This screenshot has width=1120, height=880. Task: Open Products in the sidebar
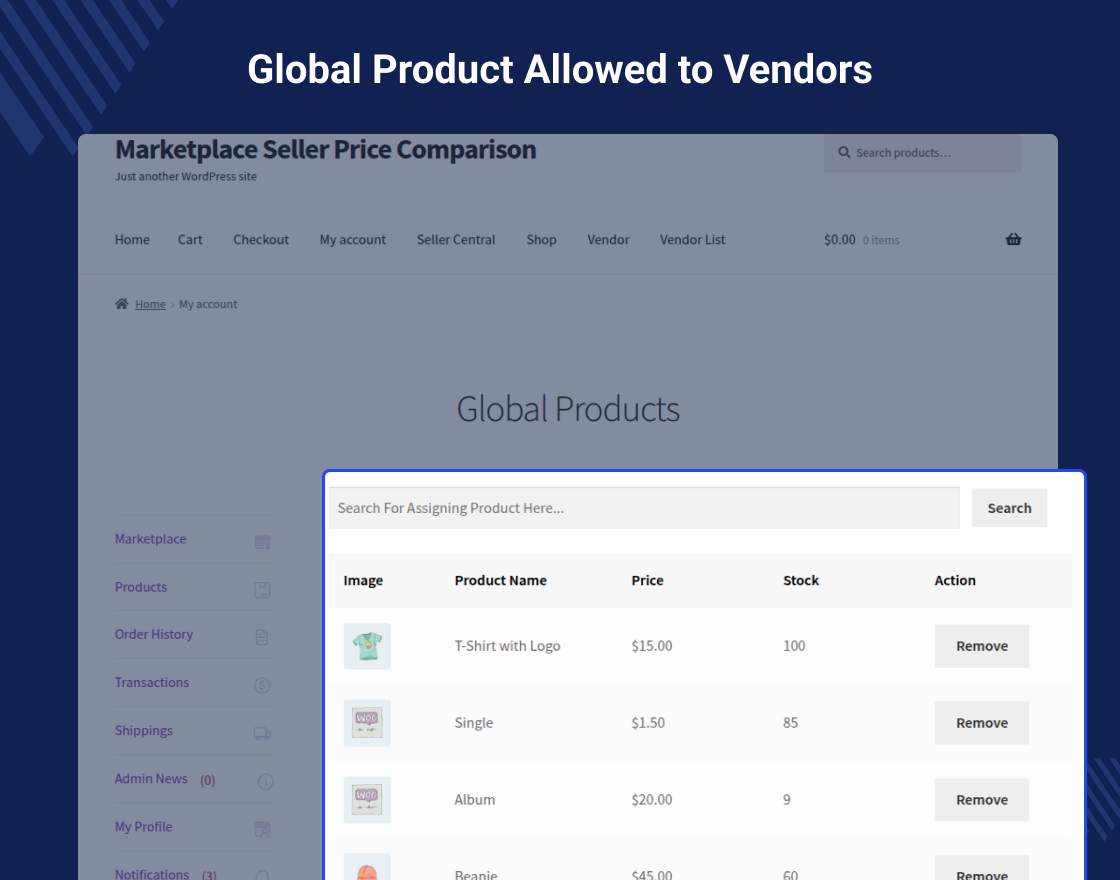point(141,587)
